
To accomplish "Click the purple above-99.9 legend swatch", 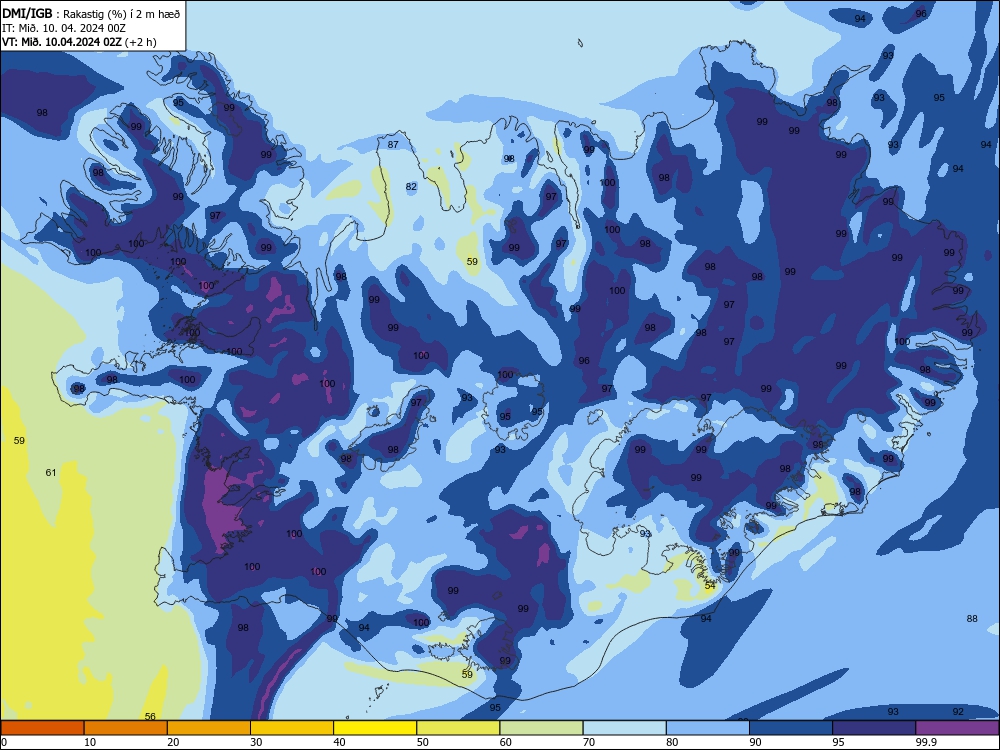I will tap(957, 728).
